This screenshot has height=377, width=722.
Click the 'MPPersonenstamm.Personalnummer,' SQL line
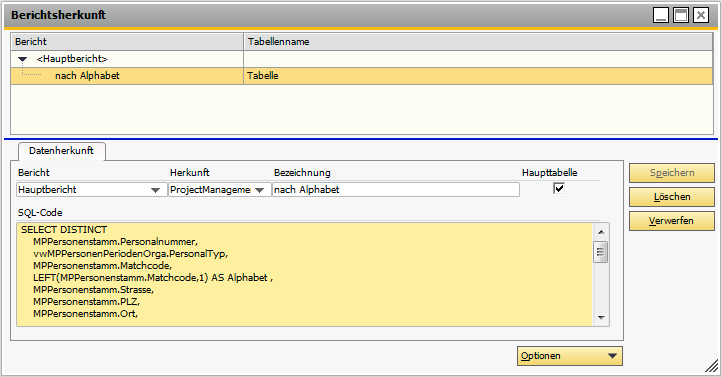[116, 242]
